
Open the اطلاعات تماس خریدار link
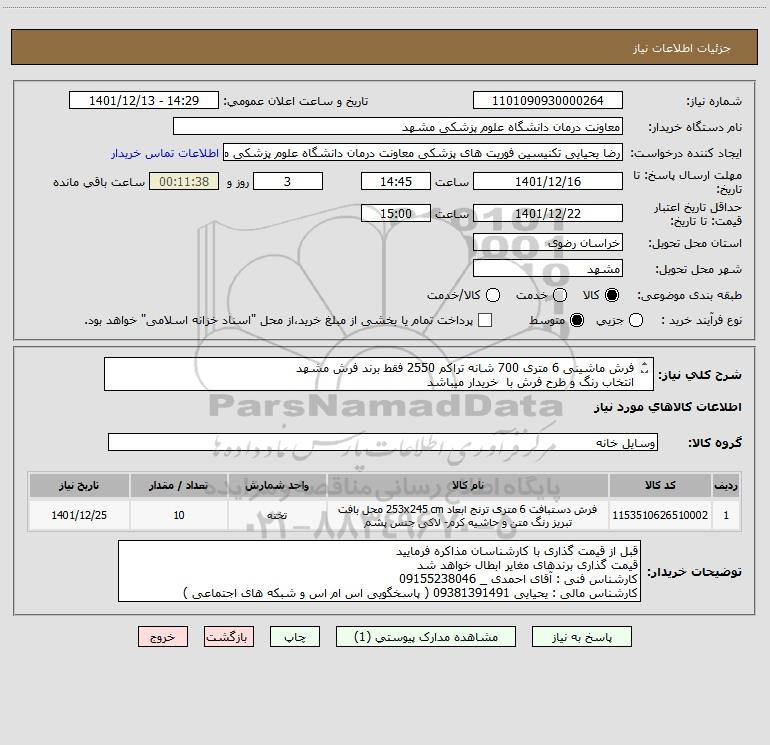click(165, 153)
